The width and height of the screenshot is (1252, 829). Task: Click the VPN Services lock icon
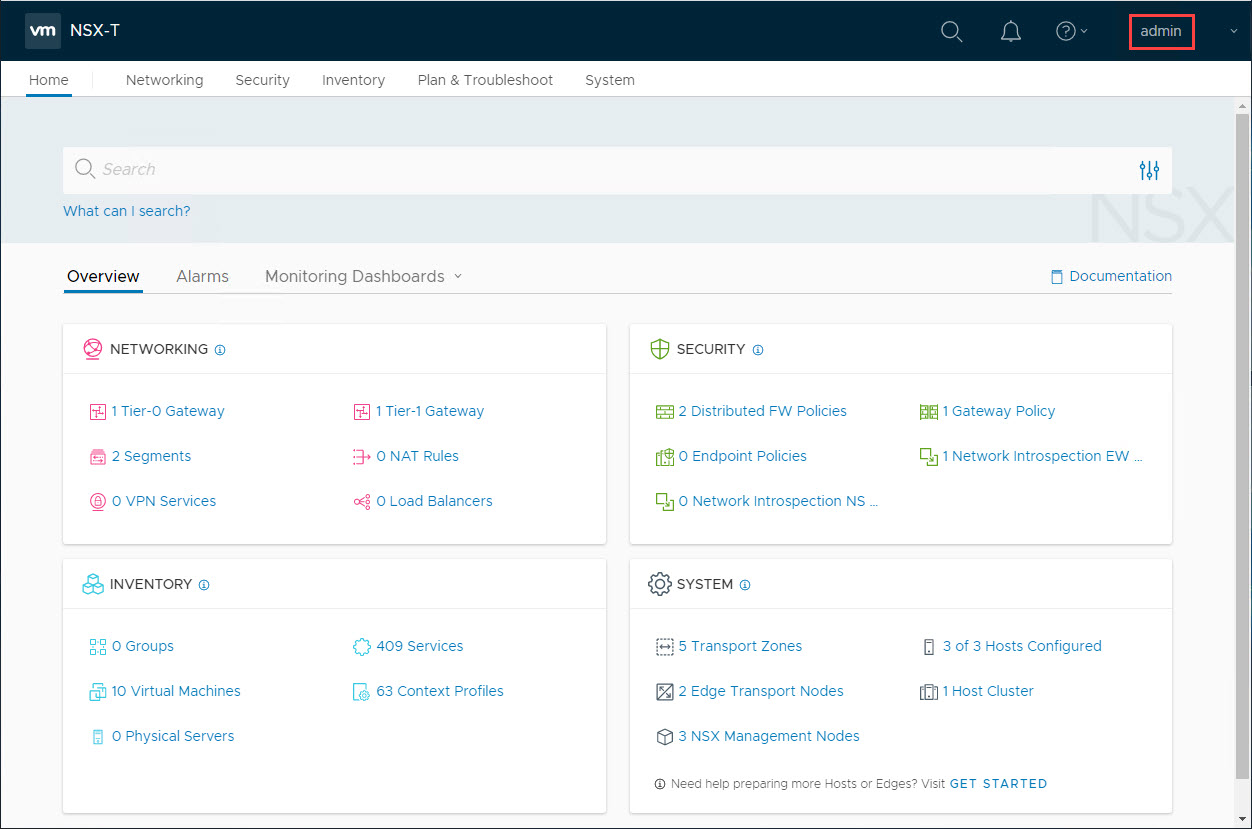click(x=97, y=502)
